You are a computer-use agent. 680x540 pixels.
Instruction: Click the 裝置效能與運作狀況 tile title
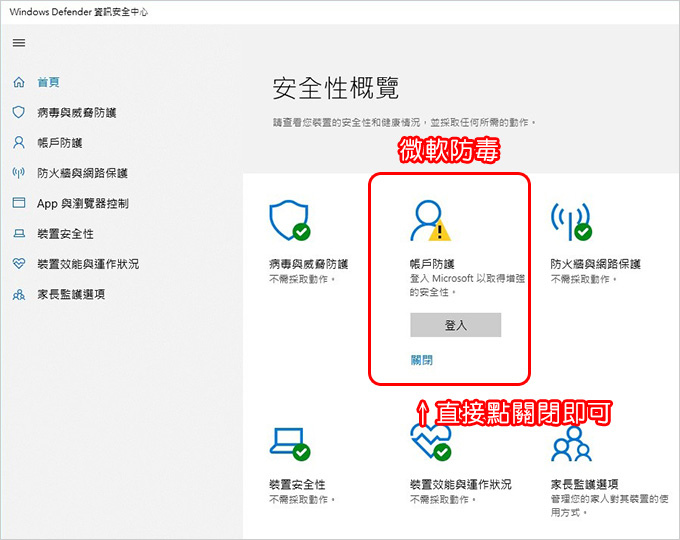coord(461,484)
